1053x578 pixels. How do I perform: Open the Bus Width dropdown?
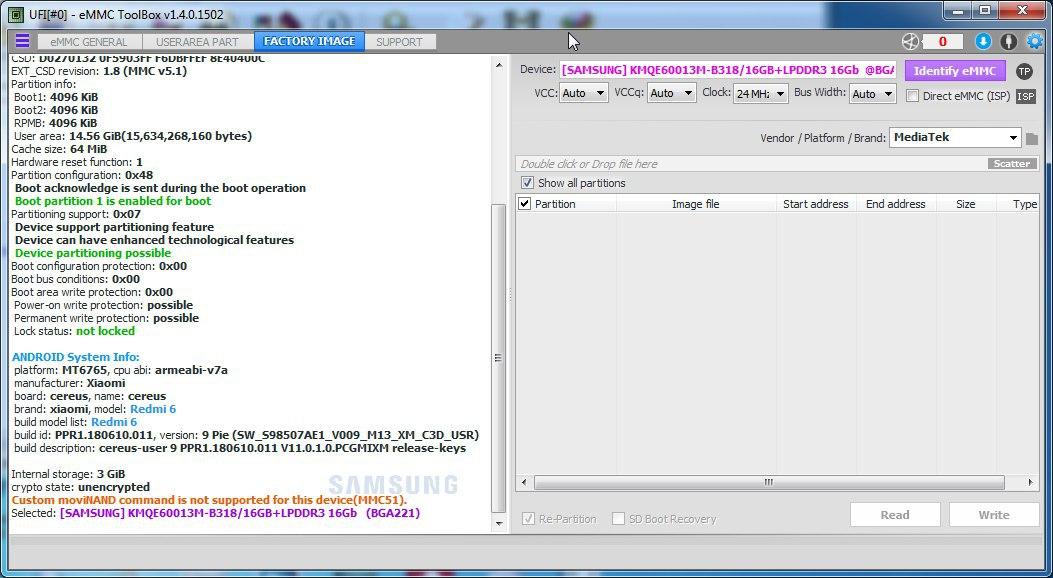tap(872, 93)
